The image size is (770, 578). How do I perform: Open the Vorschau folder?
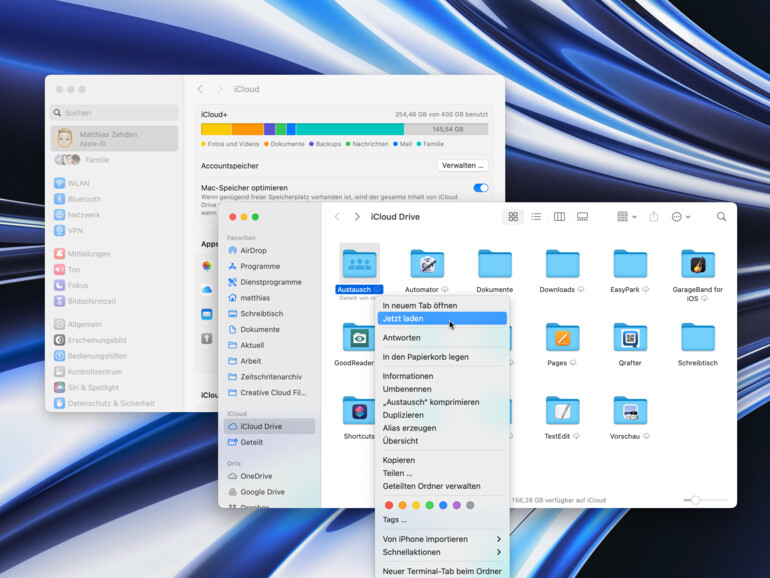click(x=630, y=411)
